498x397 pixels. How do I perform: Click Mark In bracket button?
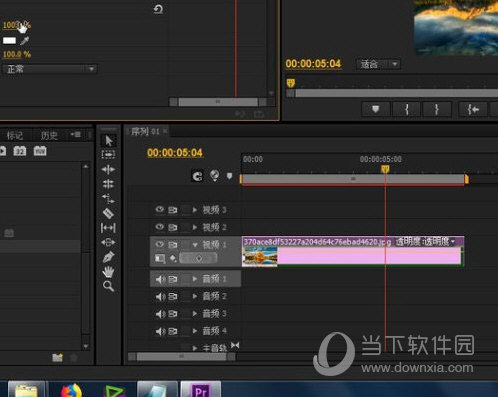tap(406, 109)
